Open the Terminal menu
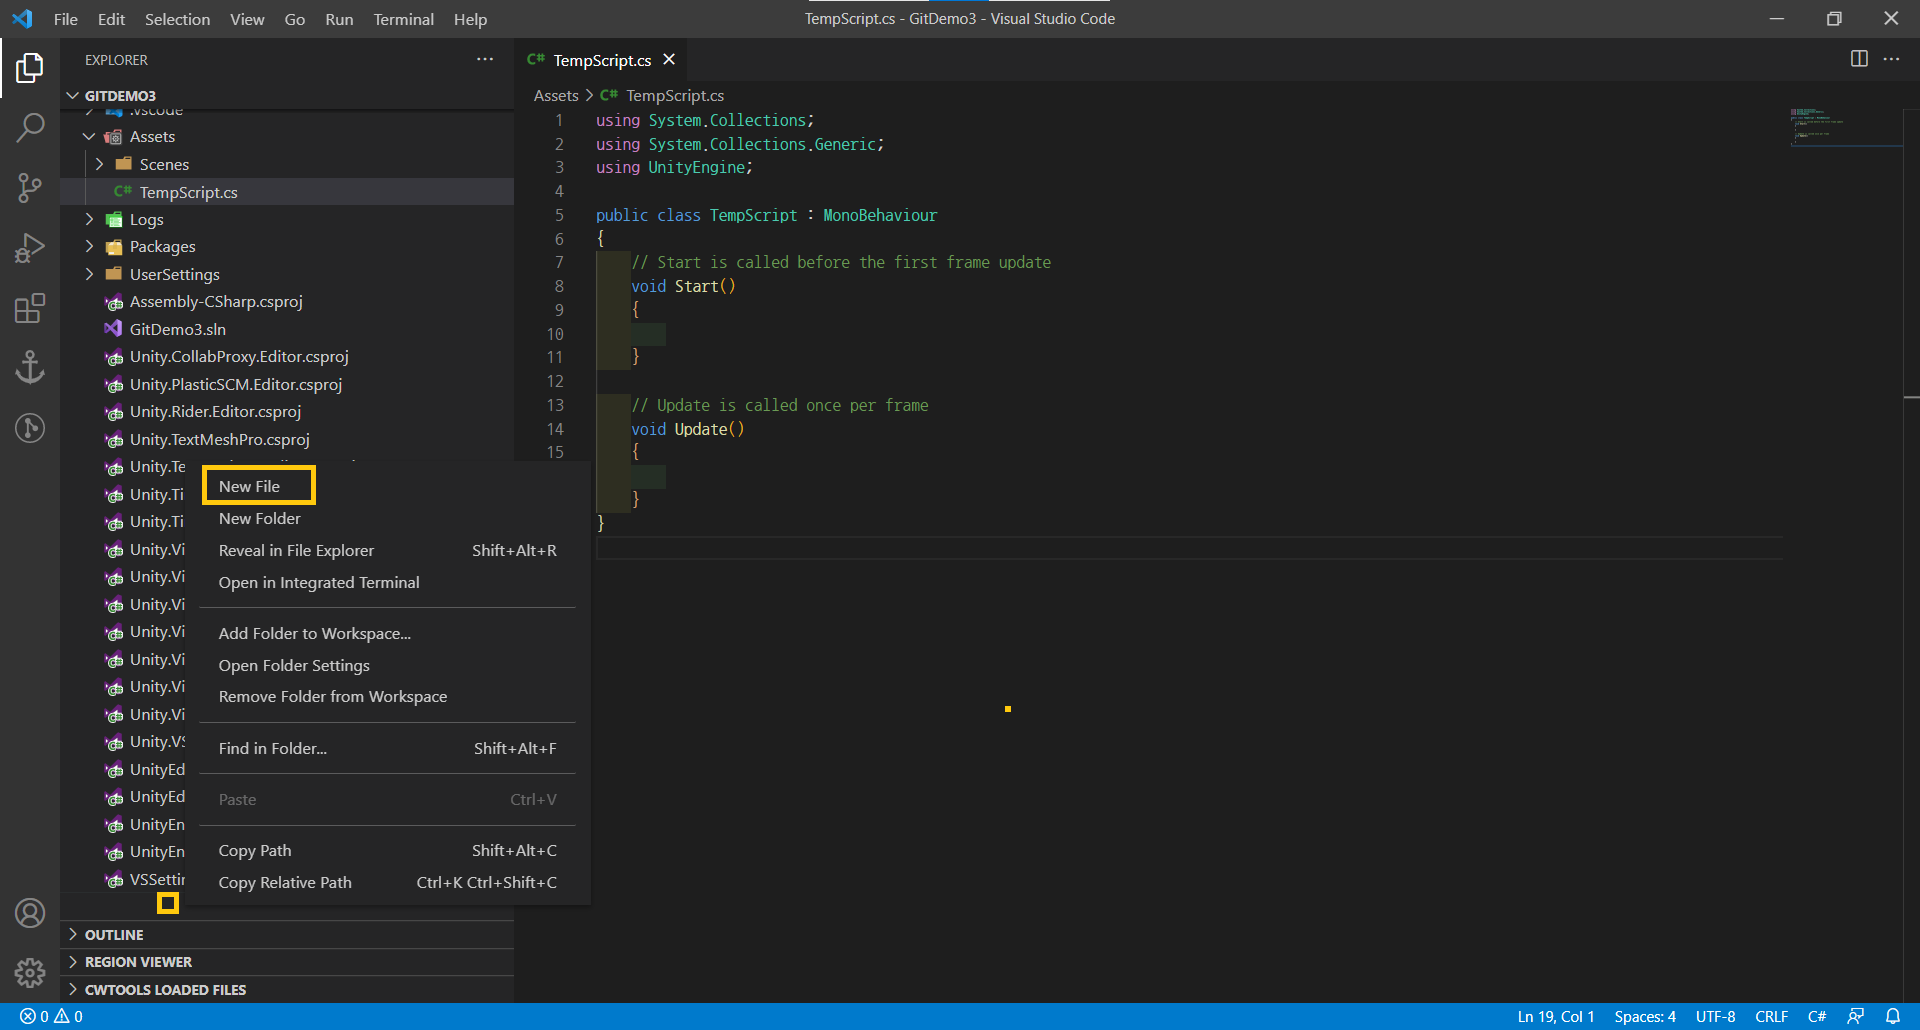This screenshot has width=1920, height=1030. pos(403,19)
